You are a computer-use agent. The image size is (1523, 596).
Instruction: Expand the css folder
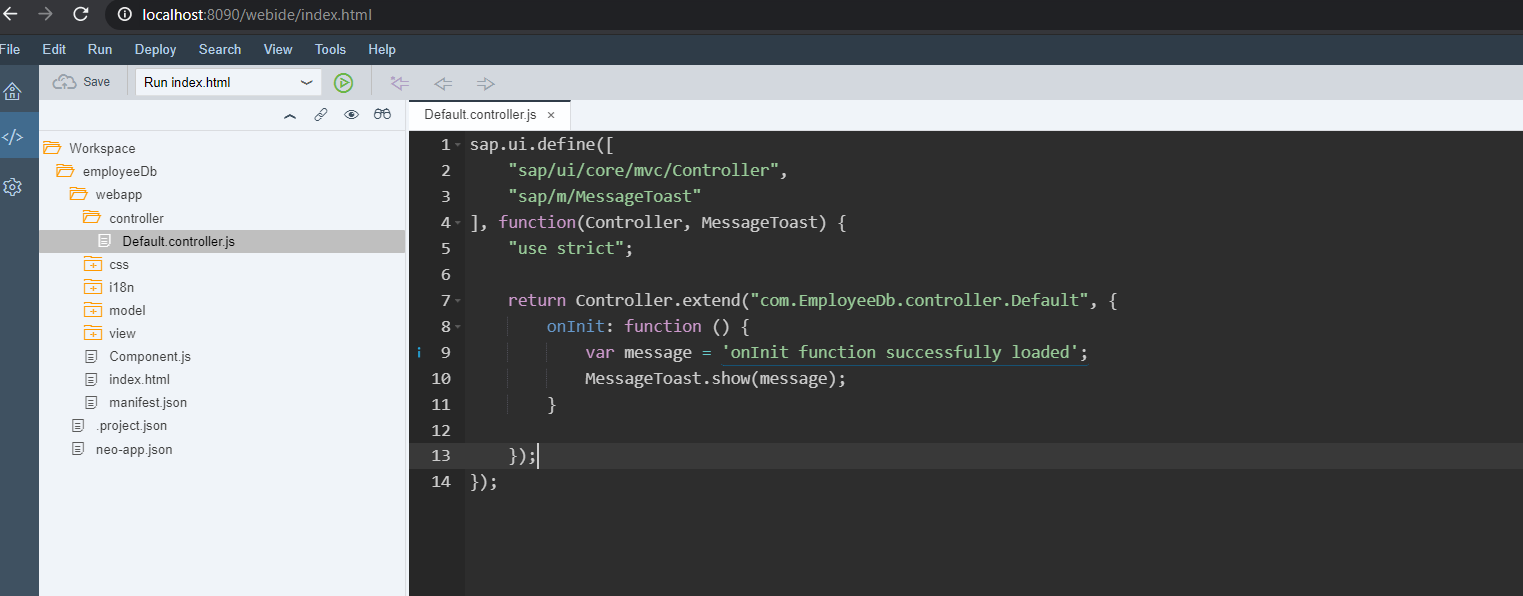click(x=92, y=264)
